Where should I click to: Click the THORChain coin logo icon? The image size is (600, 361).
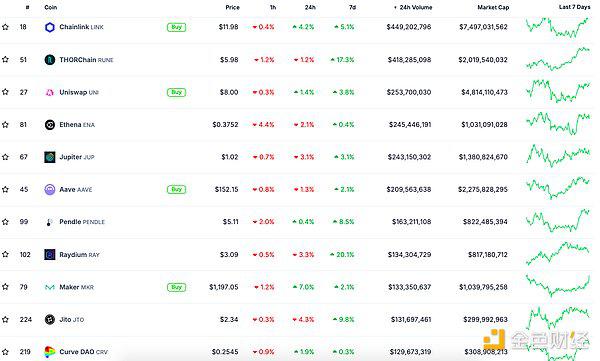(x=50, y=60)
